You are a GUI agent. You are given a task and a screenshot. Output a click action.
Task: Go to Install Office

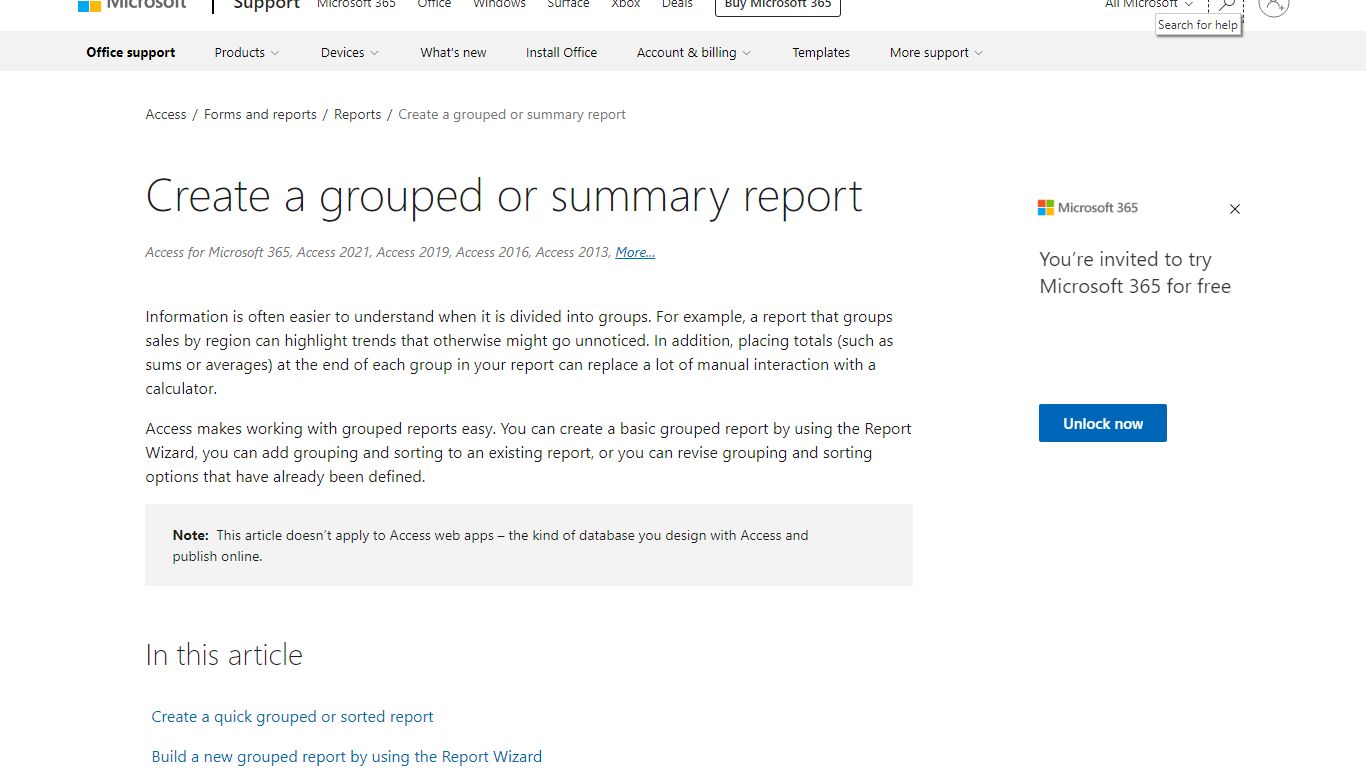click(561, 52)
